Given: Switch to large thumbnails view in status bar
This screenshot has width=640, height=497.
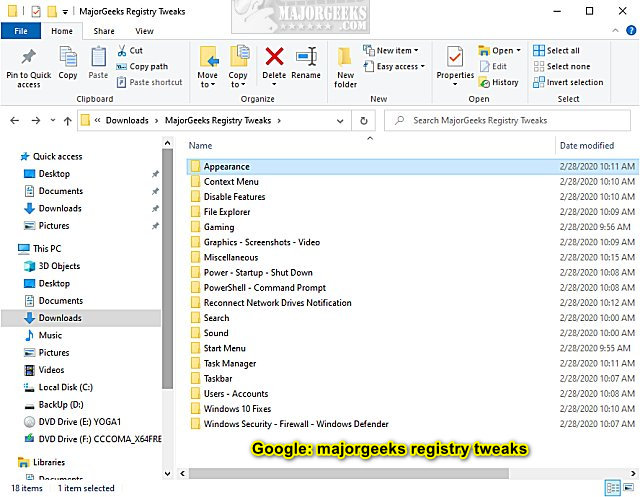Looking at the screenshot, I should (627, 488).
